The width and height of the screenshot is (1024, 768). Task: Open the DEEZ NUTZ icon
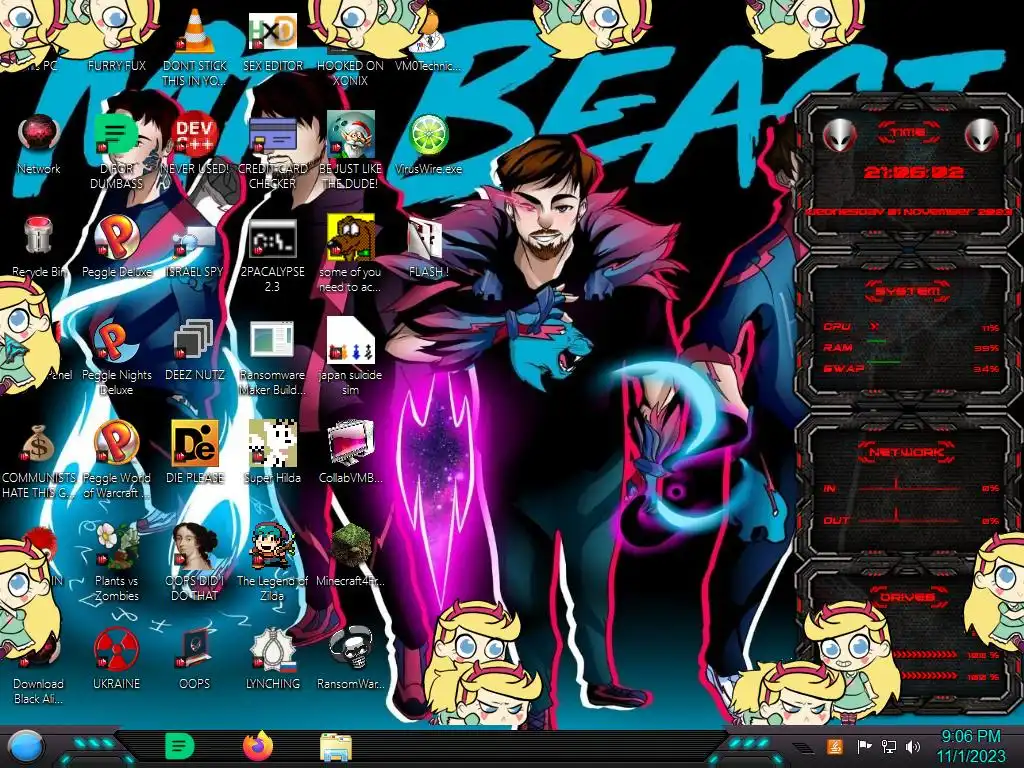pyautogui.click(x=195, y=350)
